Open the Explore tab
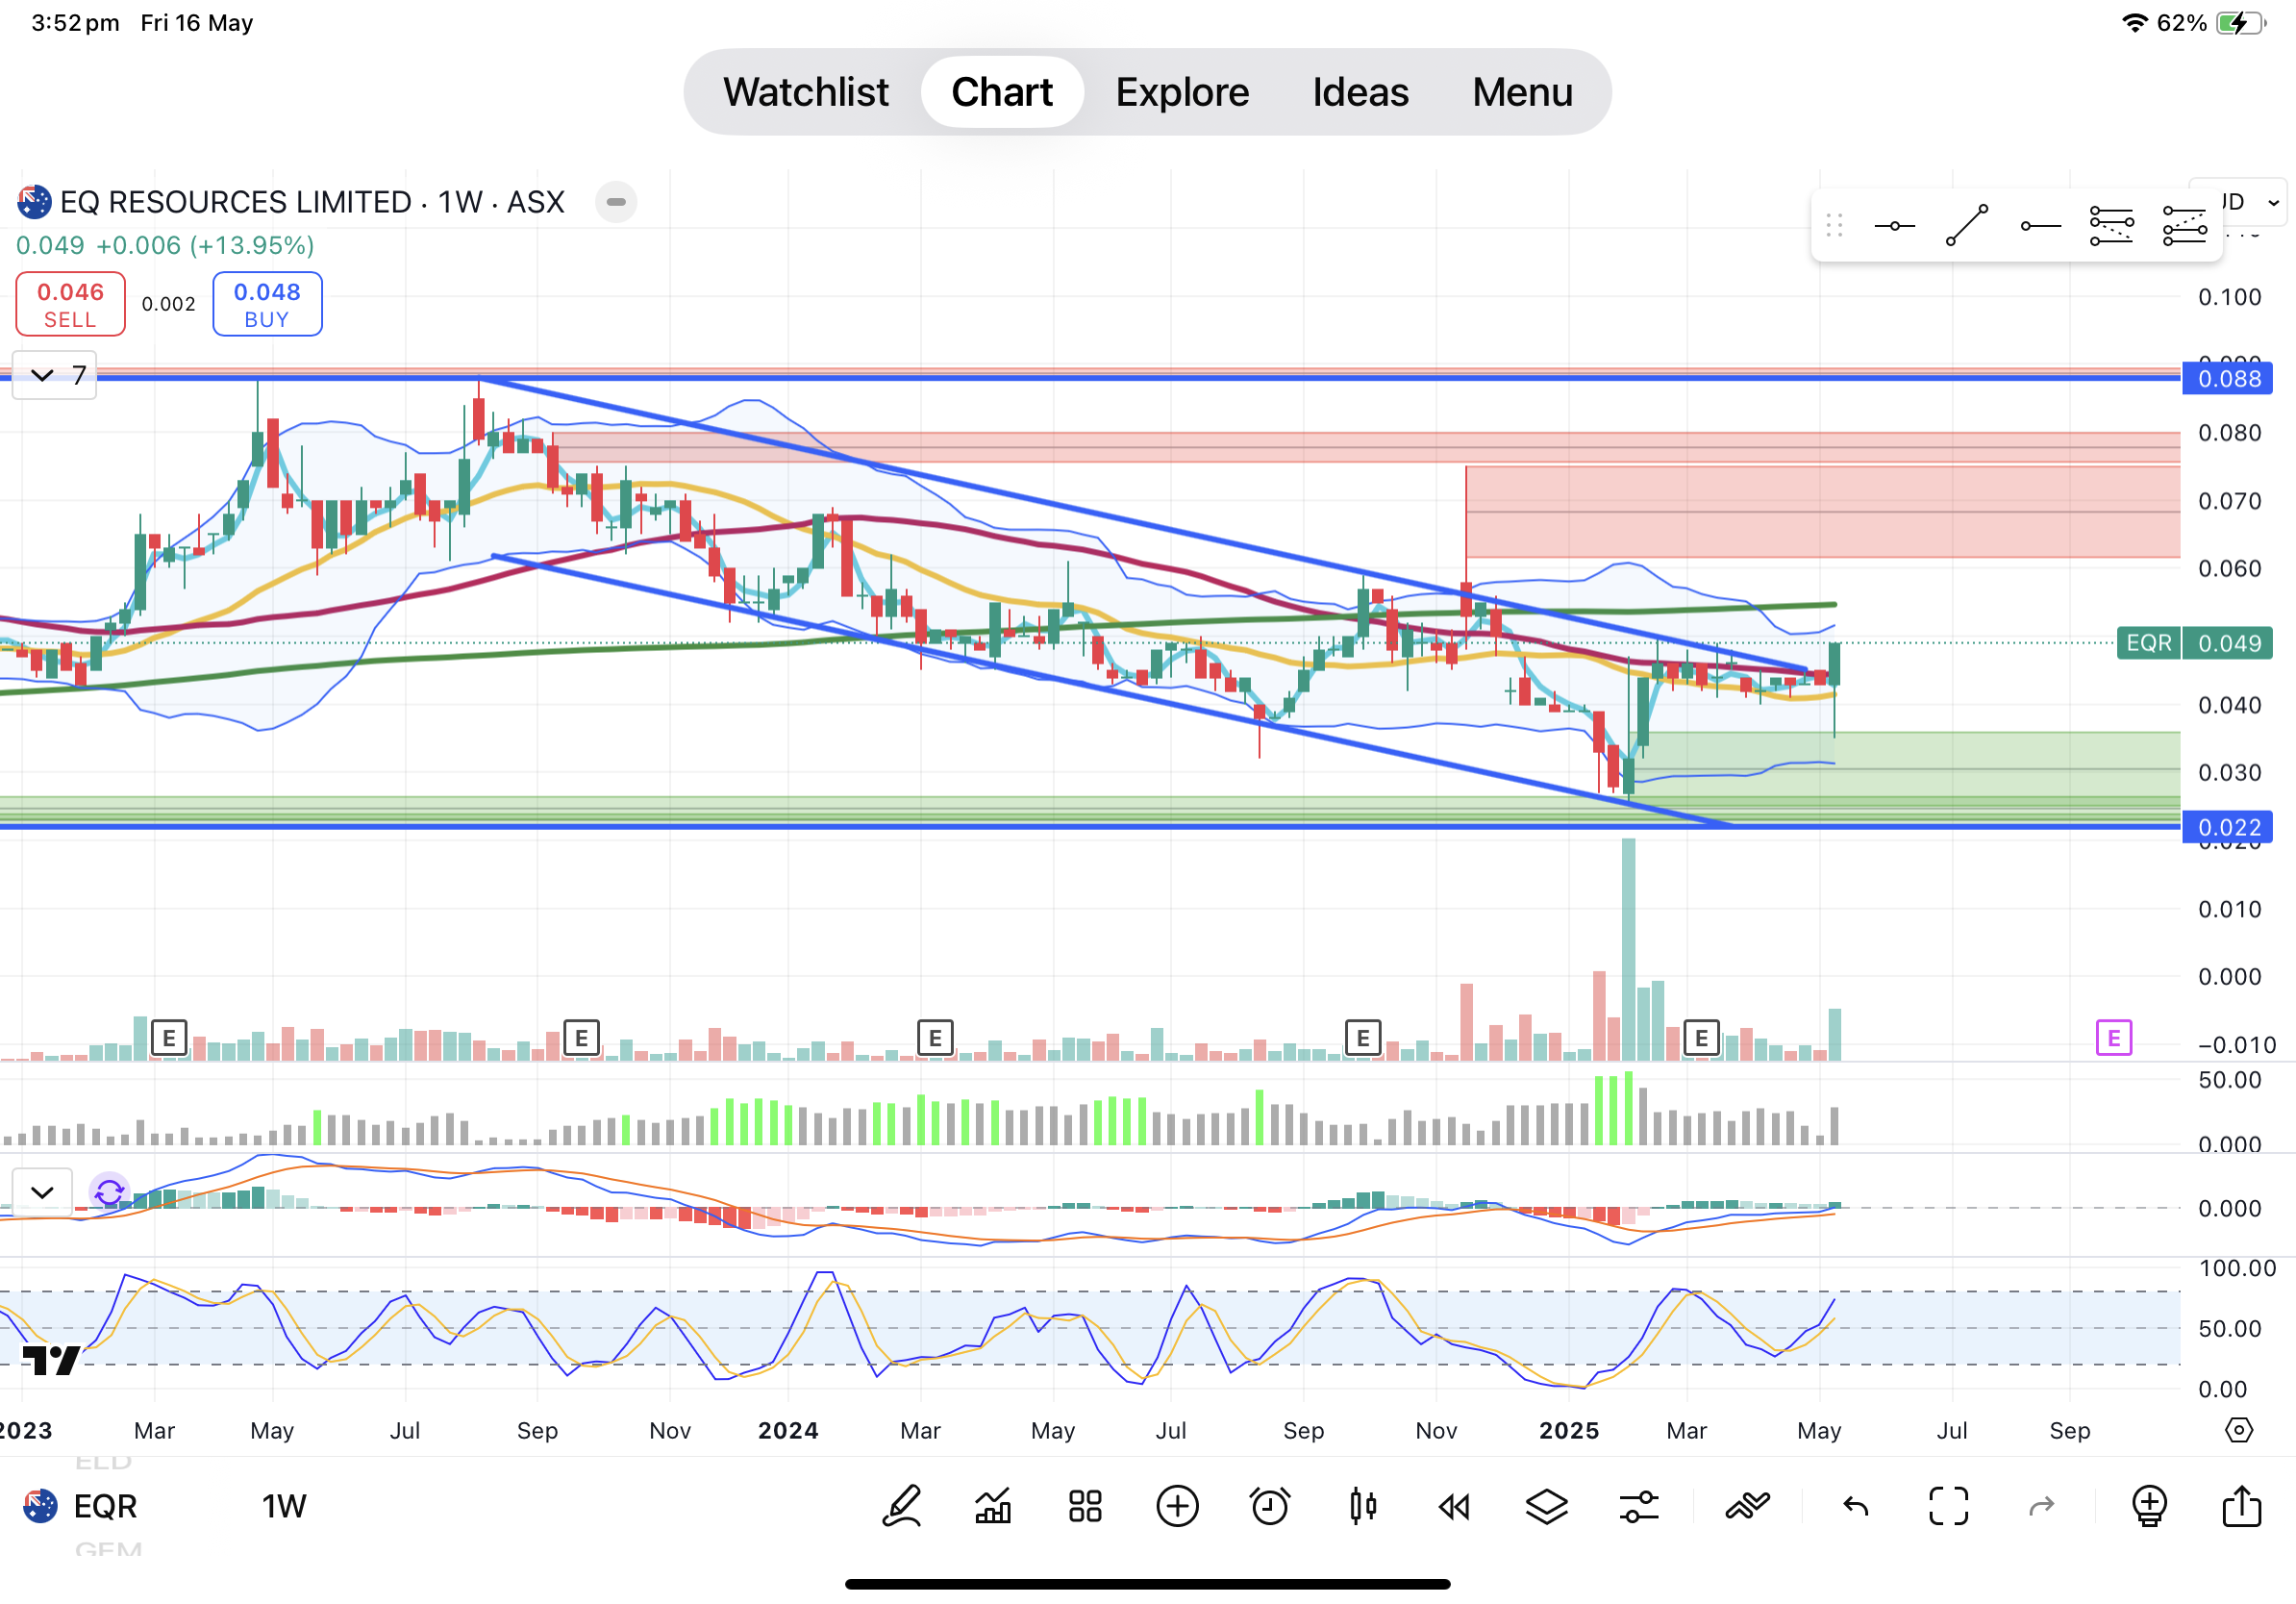The width and height of the screenshot is (2296, 1604). pyautogui.click(x=1182, y=92)
